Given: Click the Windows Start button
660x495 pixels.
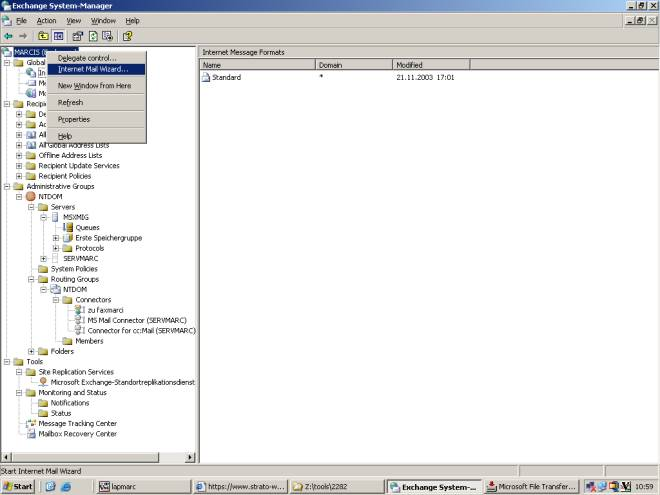Looking at the screenshot, I should [x=18, y=486].
